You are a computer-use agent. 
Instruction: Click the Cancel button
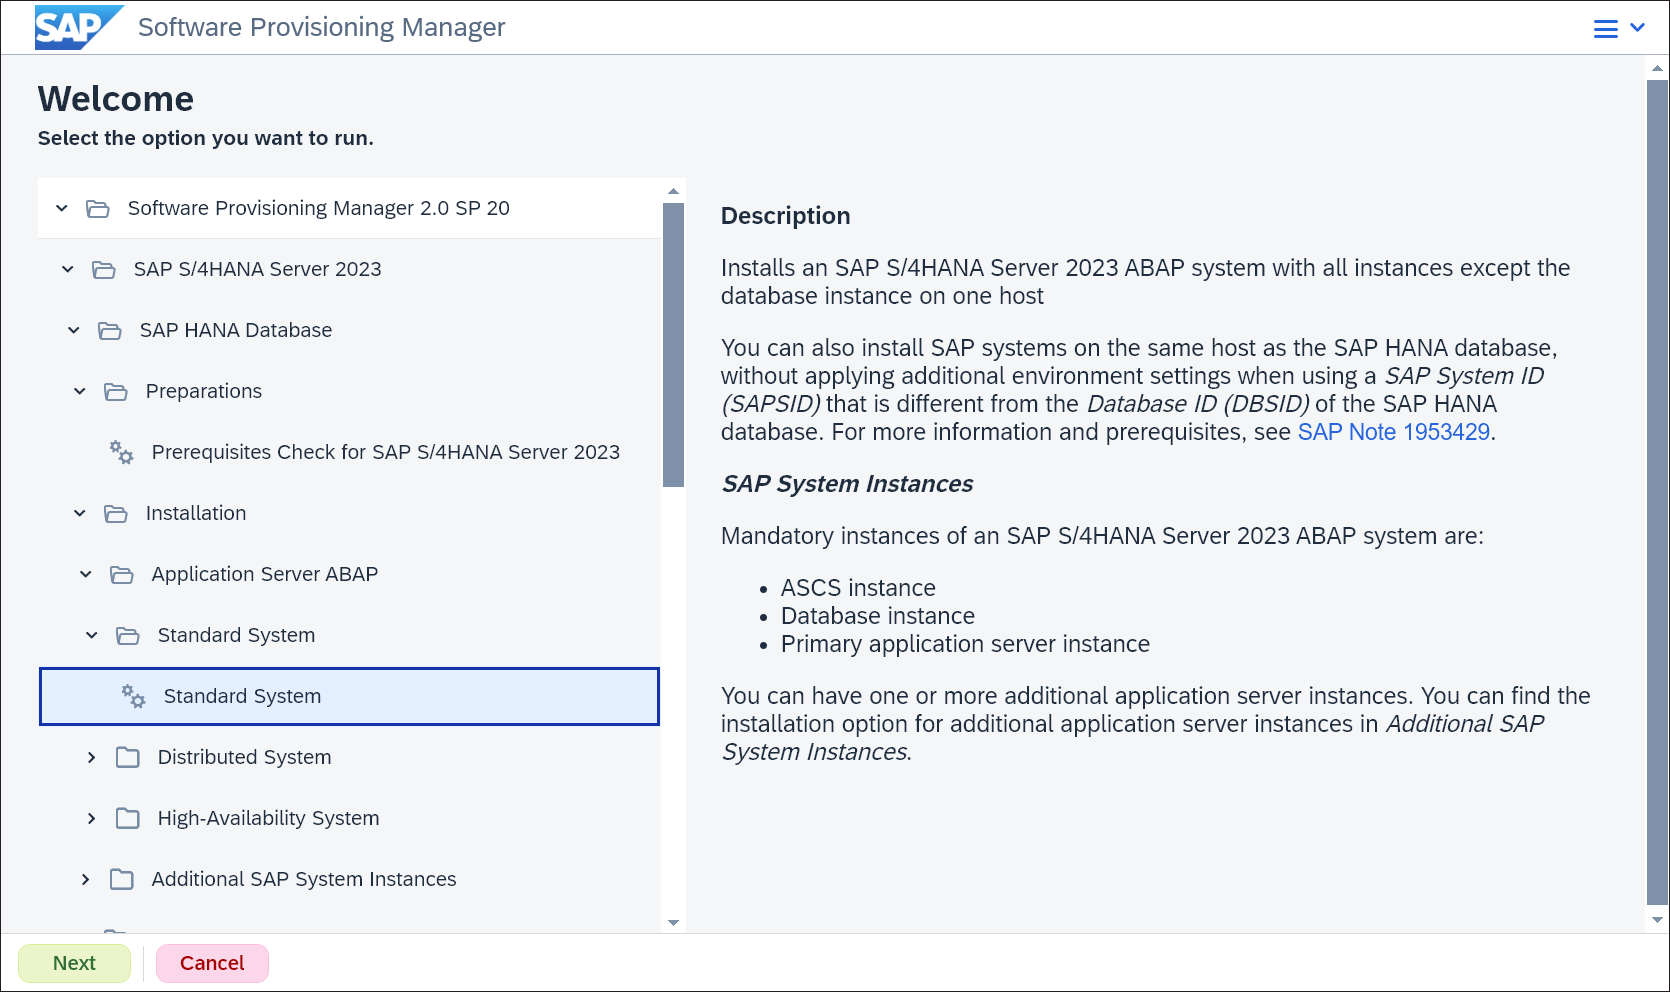tap(212, 963)
